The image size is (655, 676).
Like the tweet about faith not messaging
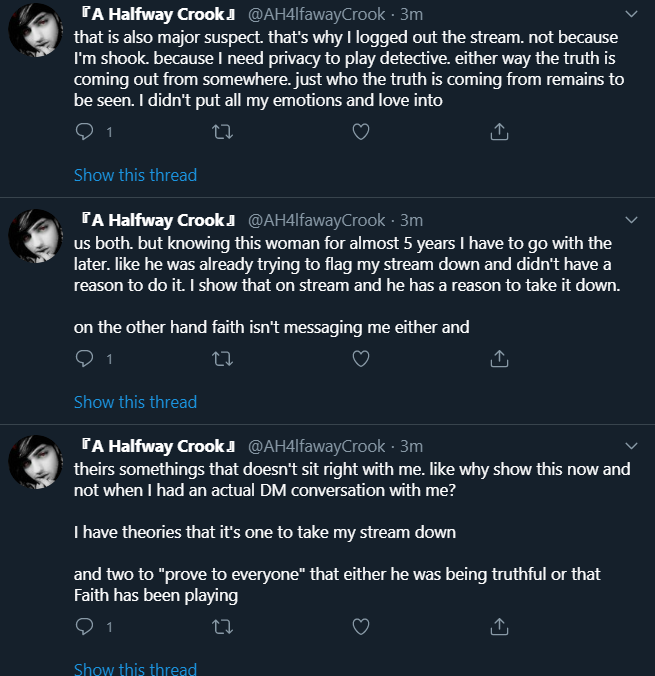(361, 359)
